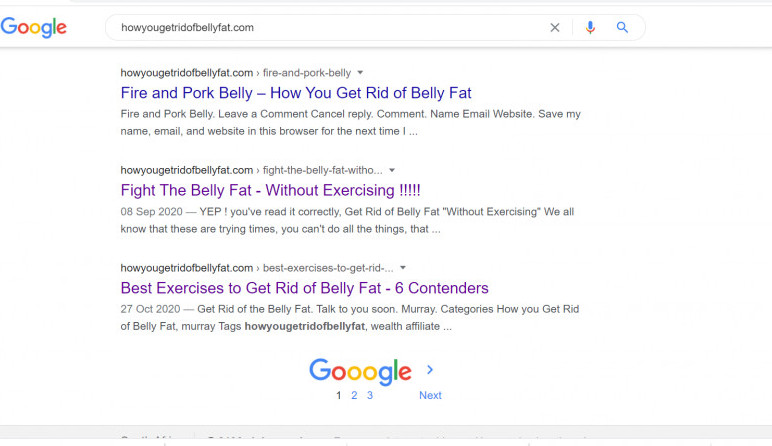
Task: Start voice search with microphone icon
Action: (590, 28)
